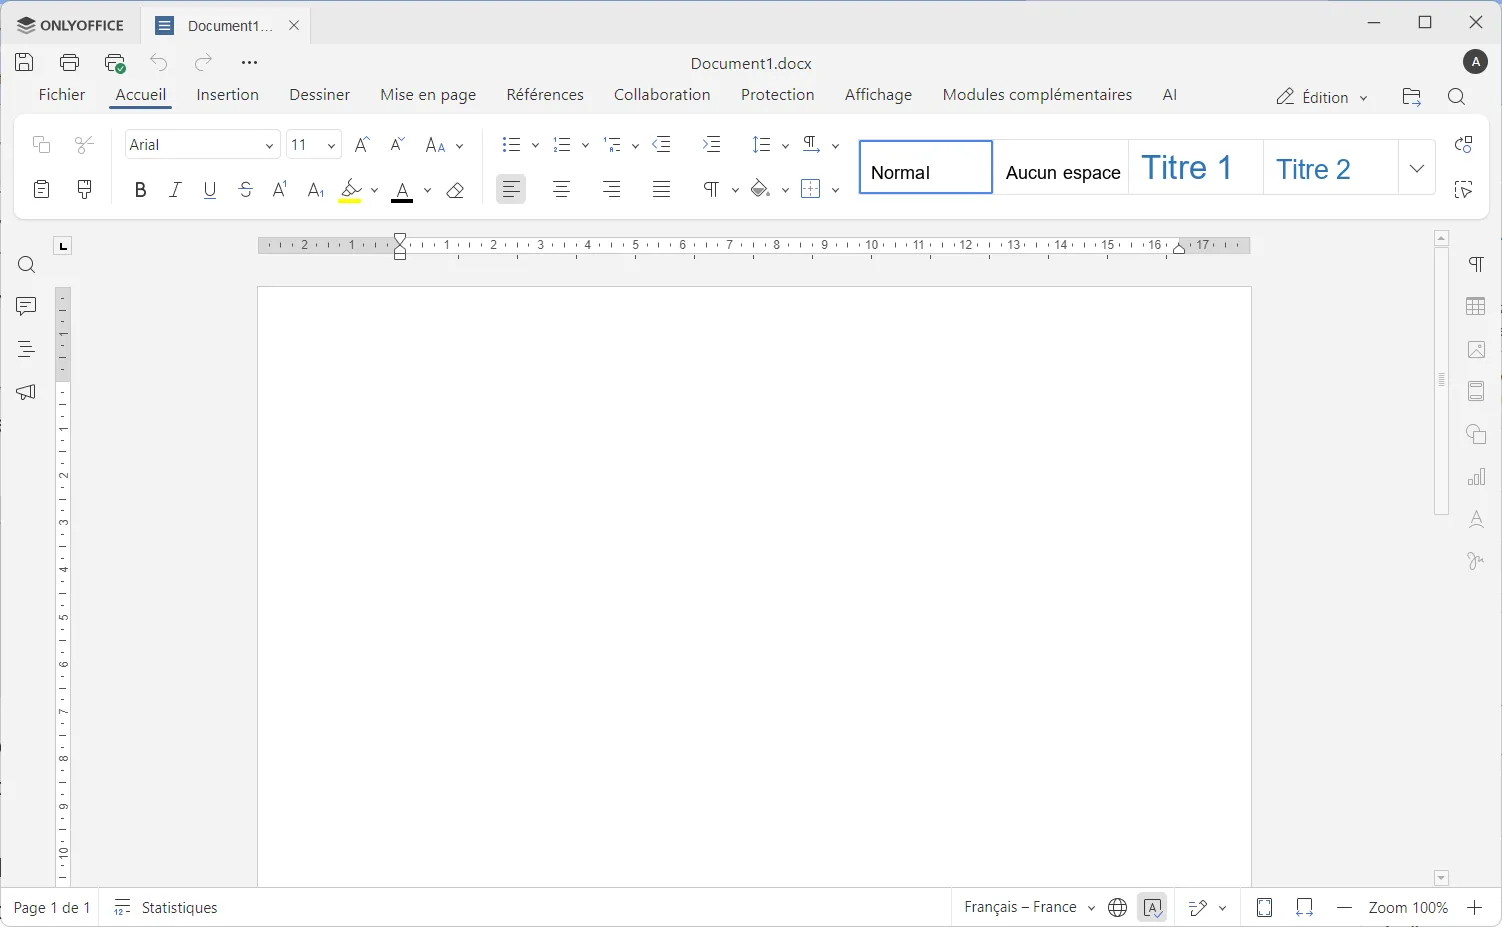The image size is (1502, 927).
Task: Toggle the spell checking status bar icon
Action: [x=1153, y=908]
